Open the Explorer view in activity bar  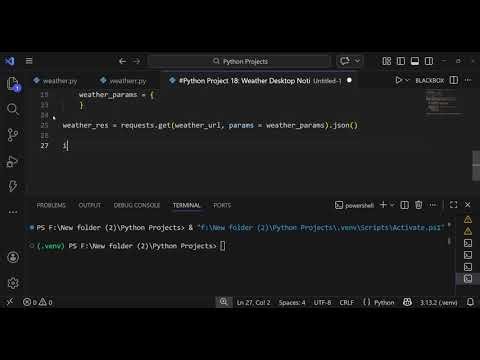click(x=13, y=83)
